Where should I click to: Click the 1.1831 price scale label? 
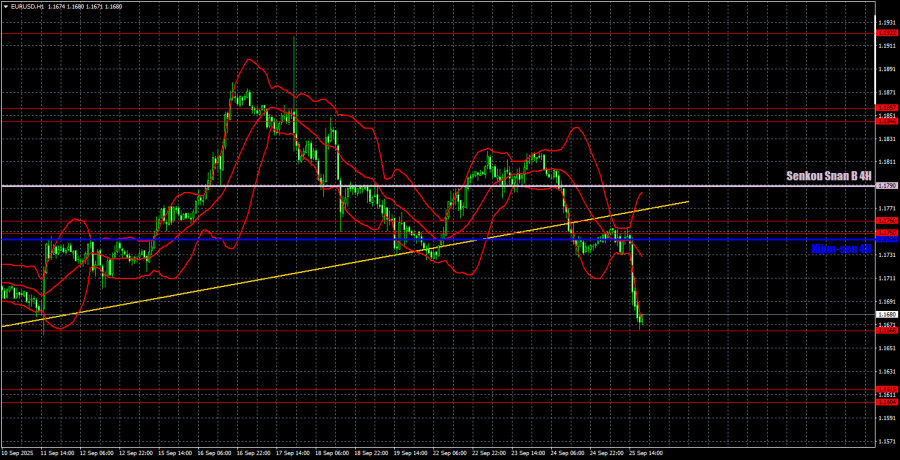coord(885,139)
